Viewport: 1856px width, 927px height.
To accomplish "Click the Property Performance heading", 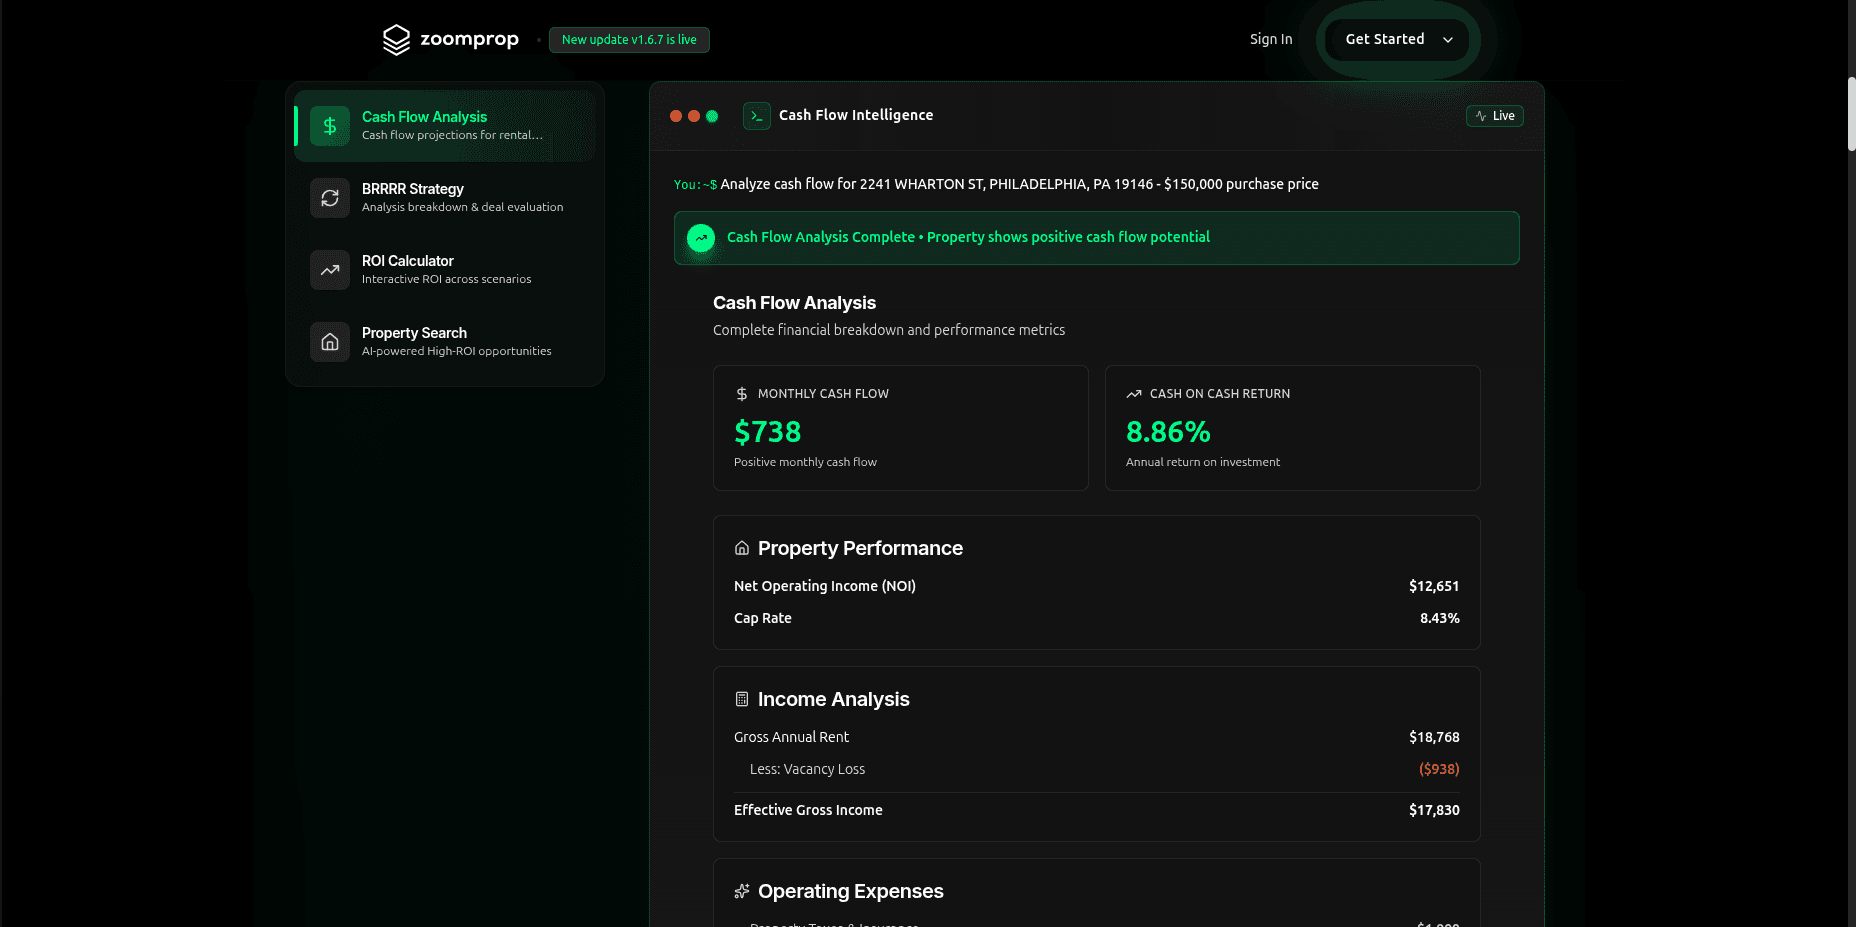I will (860, 548).
